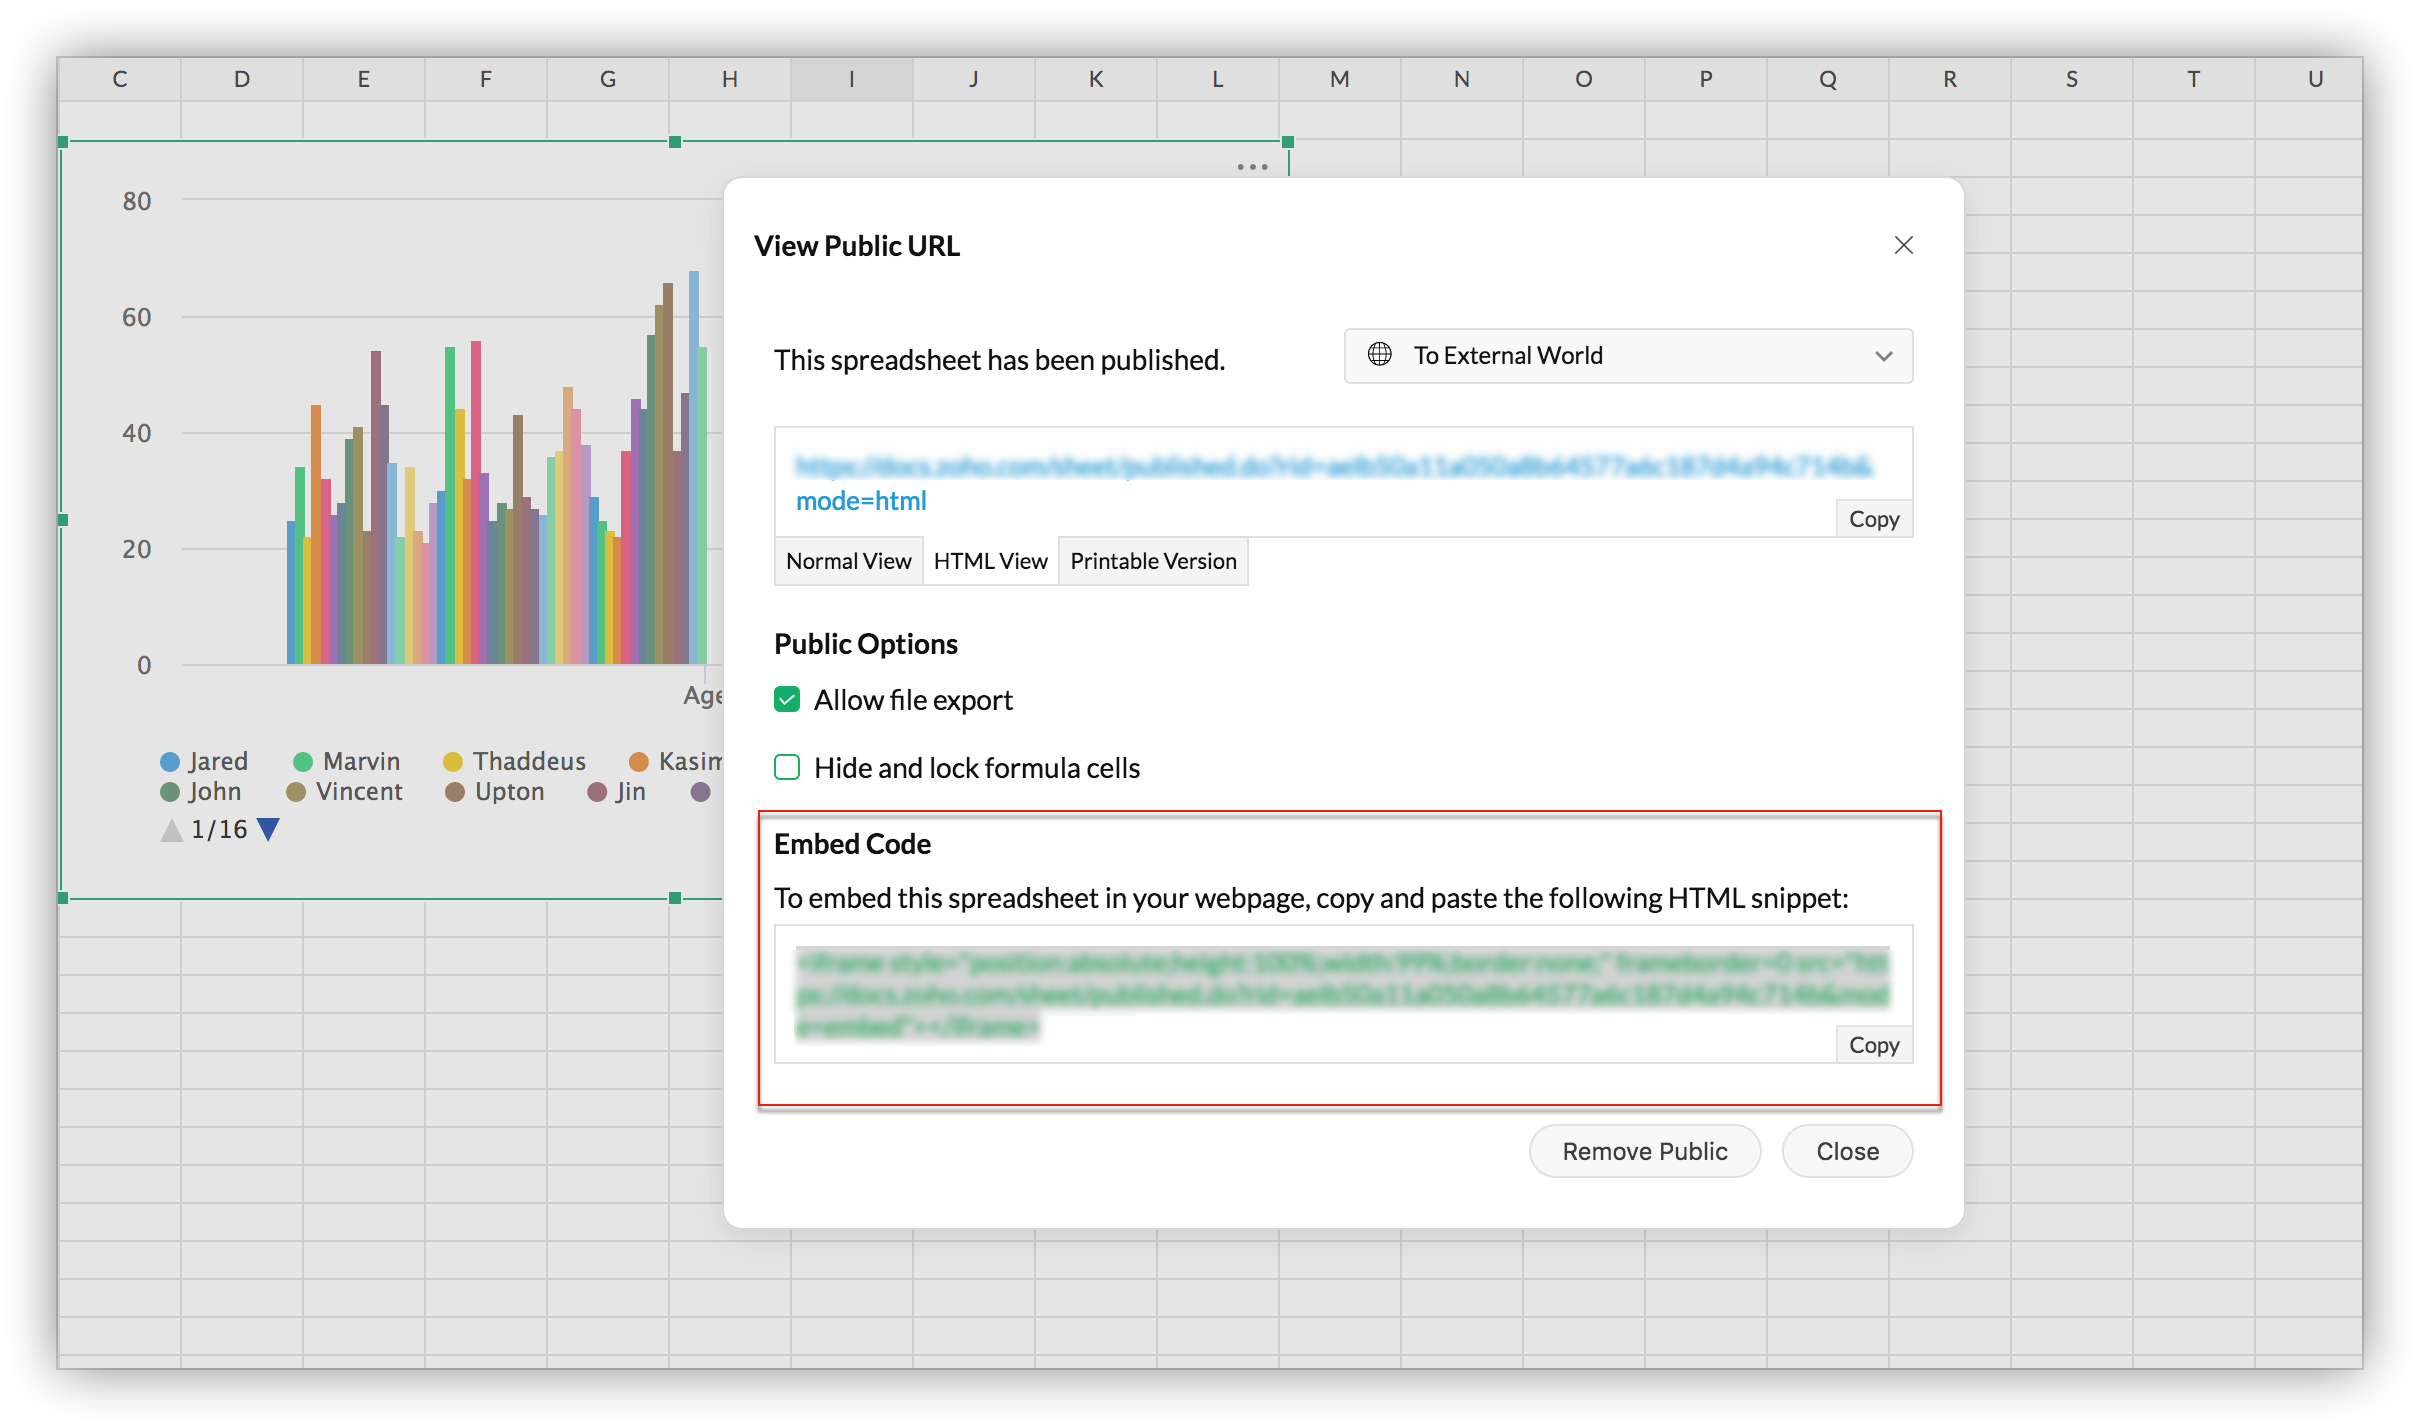The image size is (2420, 1426).
Task: Click the Close button
Action: click(x=1848, y=1151)
